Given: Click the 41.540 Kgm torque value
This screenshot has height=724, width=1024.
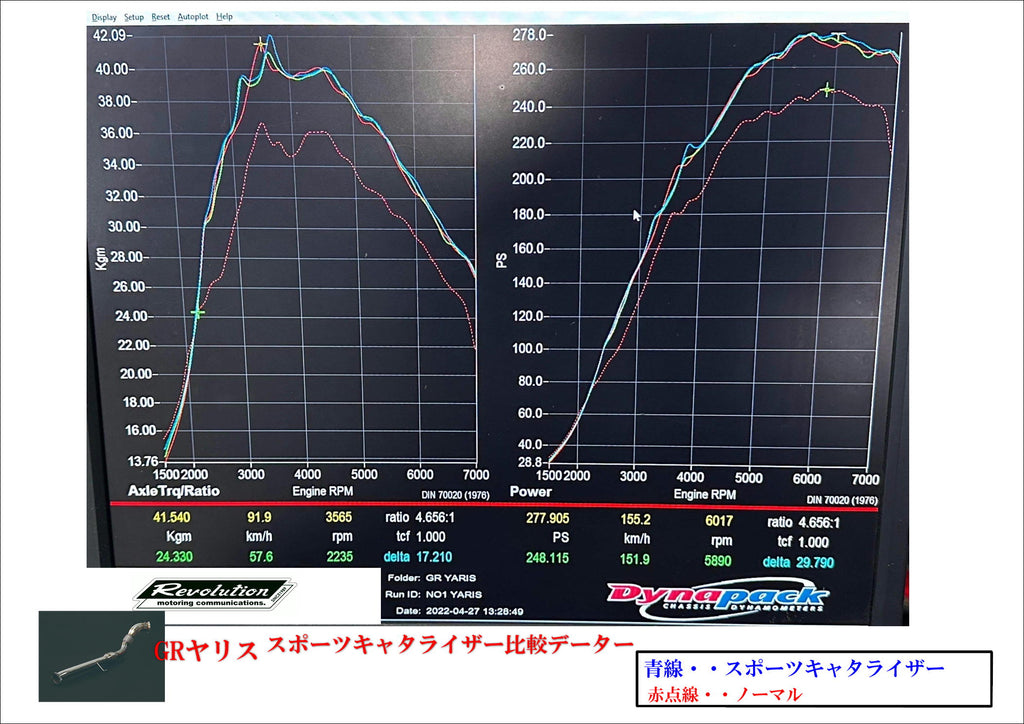Looking at the screenshot, I should point(171,518).
